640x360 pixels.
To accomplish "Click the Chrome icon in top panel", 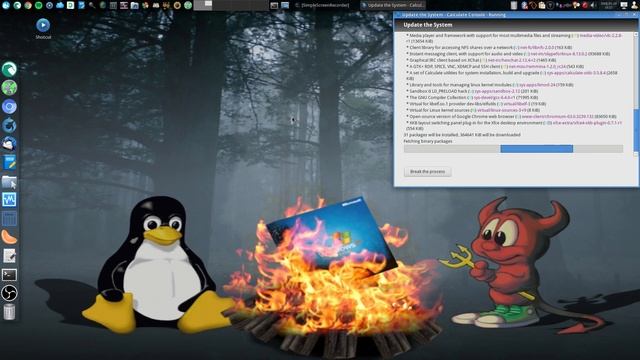I will (x=28, y=5).
